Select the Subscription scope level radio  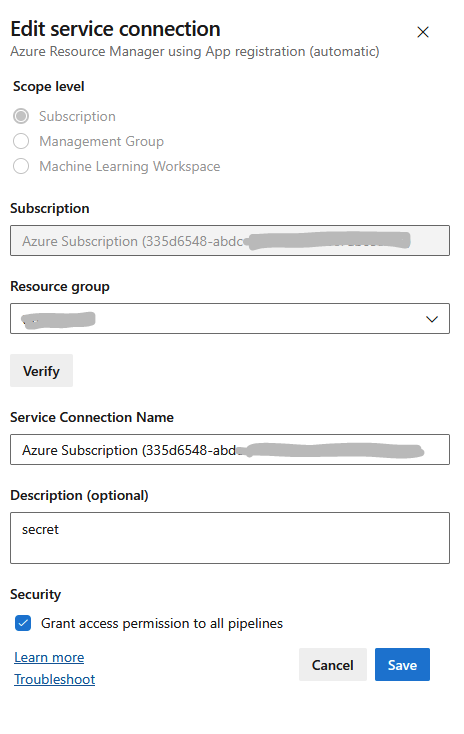pos(21,116)
